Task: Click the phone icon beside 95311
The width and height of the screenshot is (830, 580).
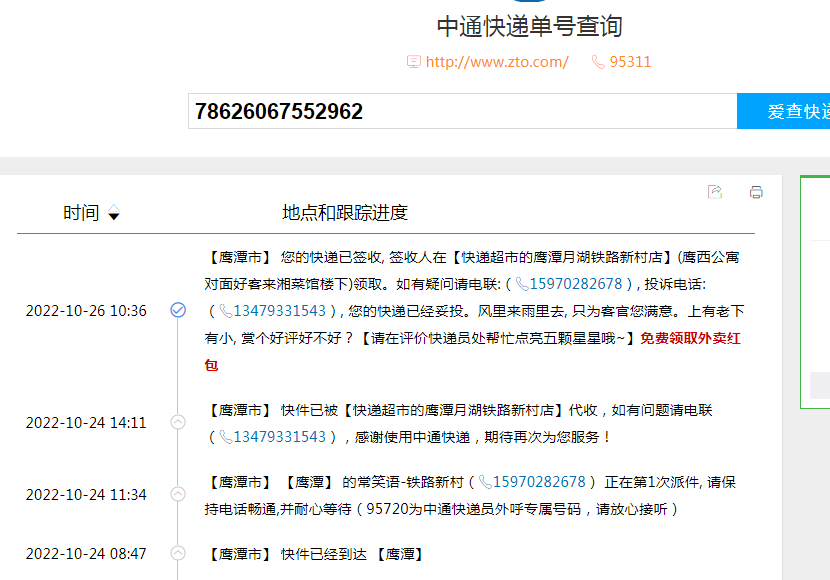Action: pos(598,62)
